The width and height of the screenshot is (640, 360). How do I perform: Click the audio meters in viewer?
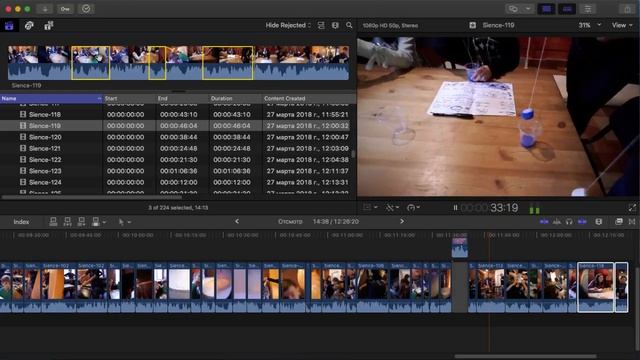pyautogui.click(x=534, y=208)
